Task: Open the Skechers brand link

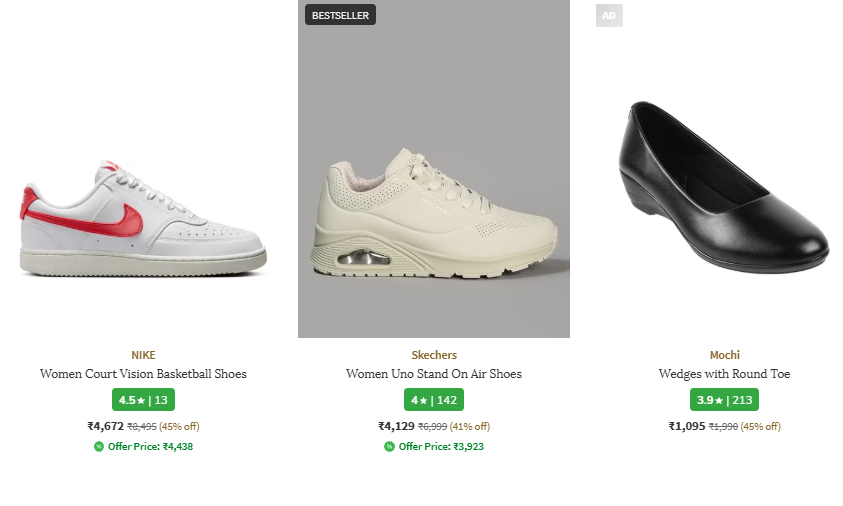Action: 434,355
